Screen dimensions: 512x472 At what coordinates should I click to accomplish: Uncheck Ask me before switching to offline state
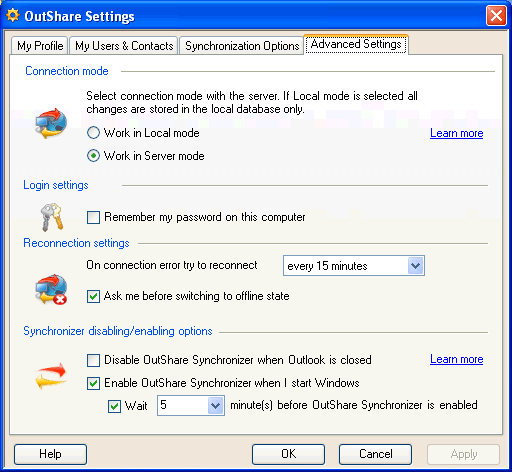coord(93,296)
